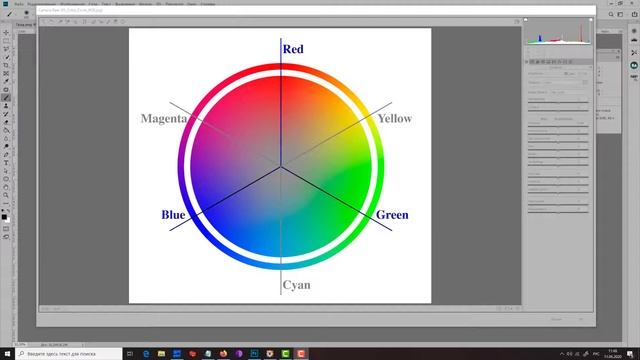Open the Справка menu

pos(208,4)
